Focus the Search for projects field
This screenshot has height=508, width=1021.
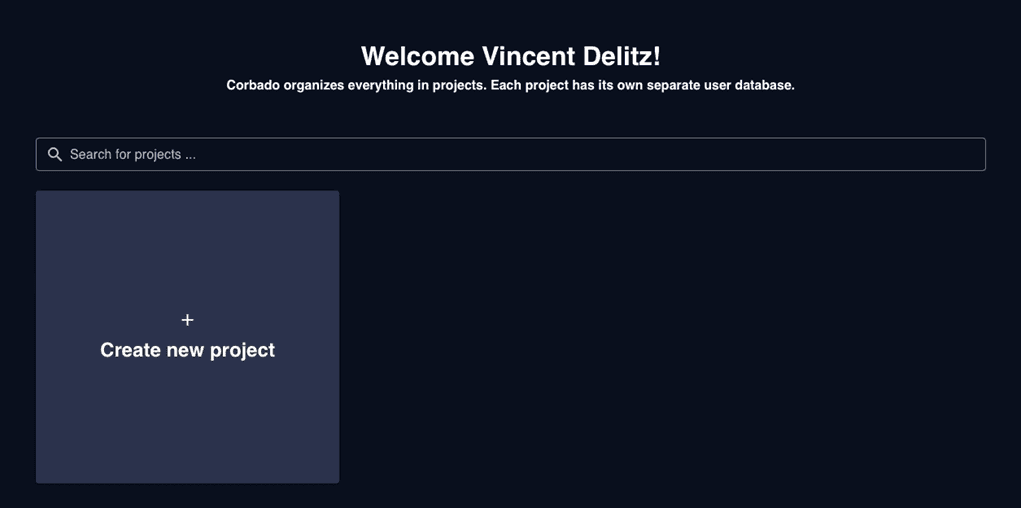[x=510, y=154]
